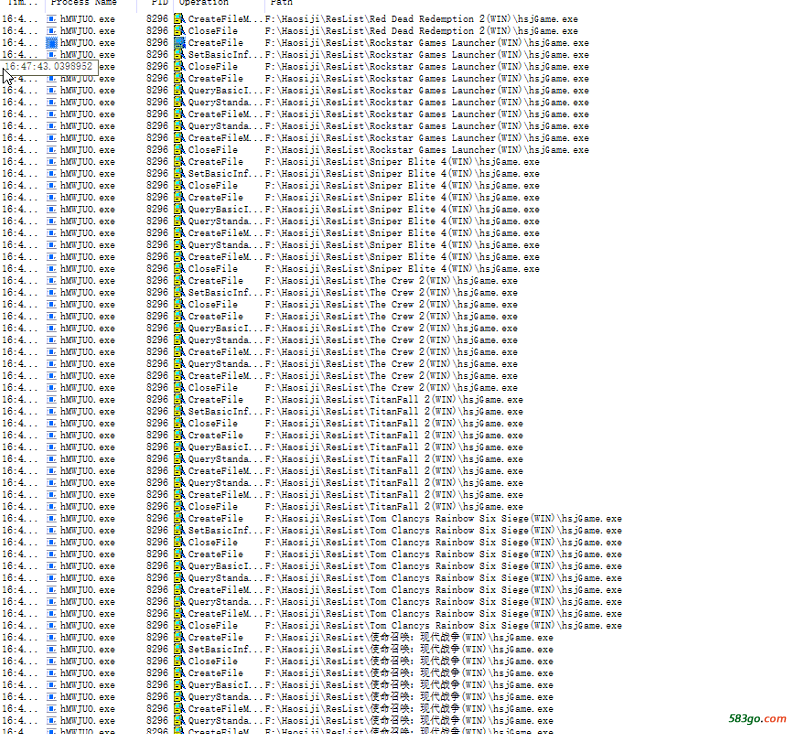
Task: Select hMWJUO.exe on highlighted Rockstar CreateFile row
Action: (87, 43)
